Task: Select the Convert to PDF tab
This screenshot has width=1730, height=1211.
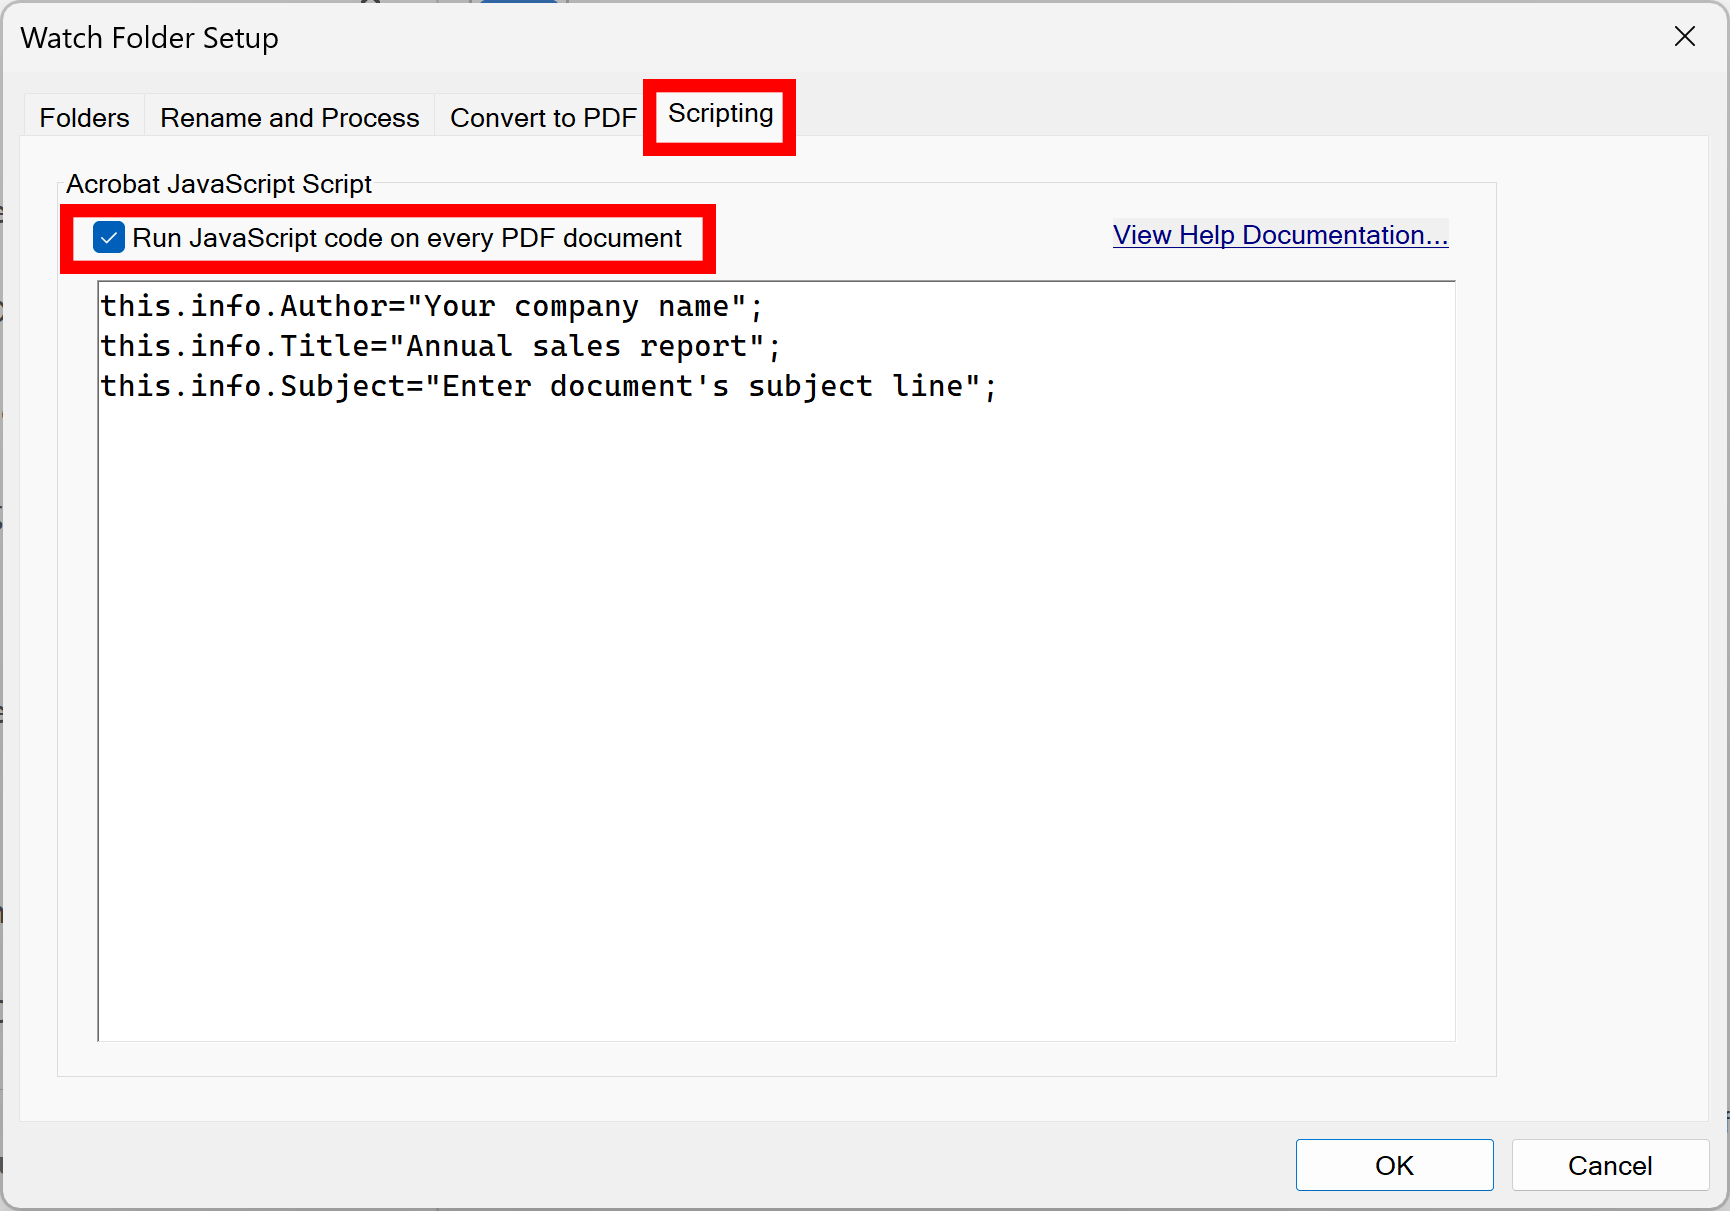Action: click(x=543, y=117)
